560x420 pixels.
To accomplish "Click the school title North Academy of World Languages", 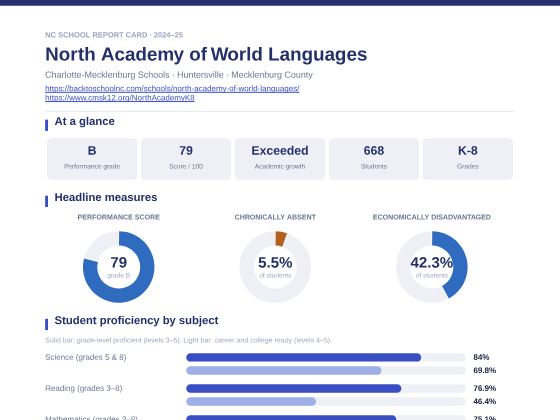I will (206, 54).
